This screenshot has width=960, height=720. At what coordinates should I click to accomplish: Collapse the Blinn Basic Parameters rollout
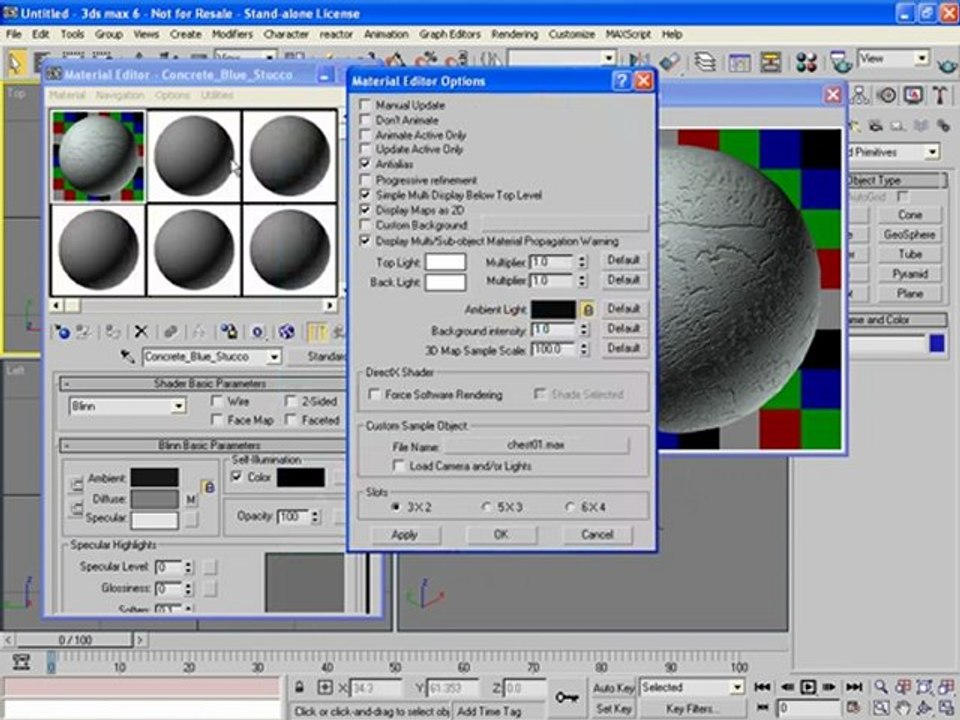click(x=67, y=446)
